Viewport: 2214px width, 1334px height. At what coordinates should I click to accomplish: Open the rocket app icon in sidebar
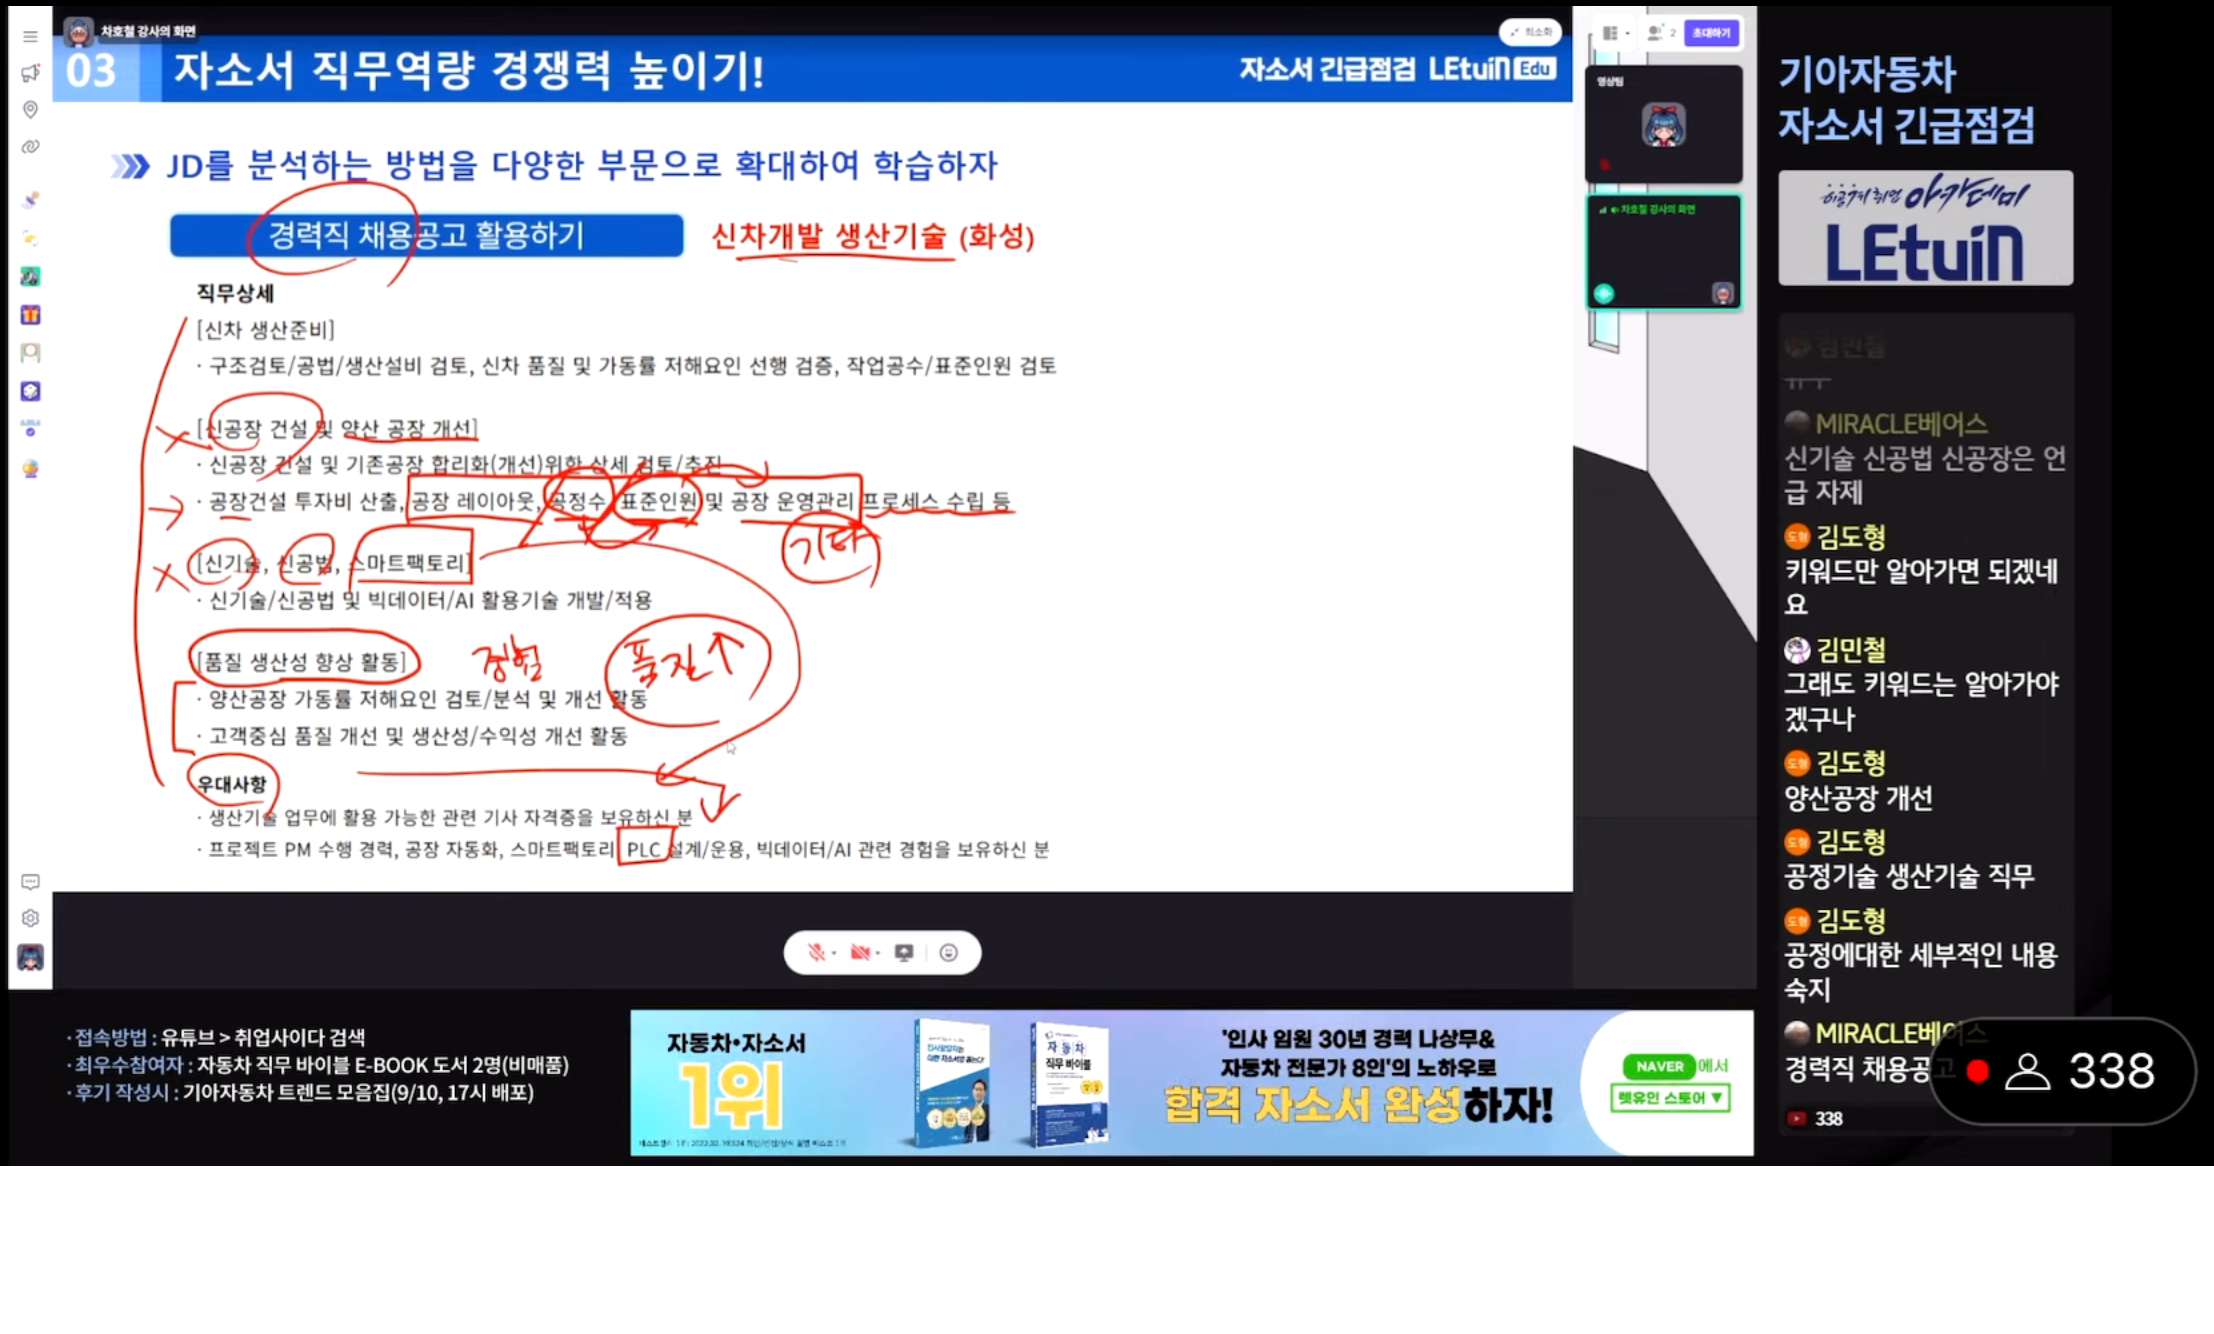(30, 200)
